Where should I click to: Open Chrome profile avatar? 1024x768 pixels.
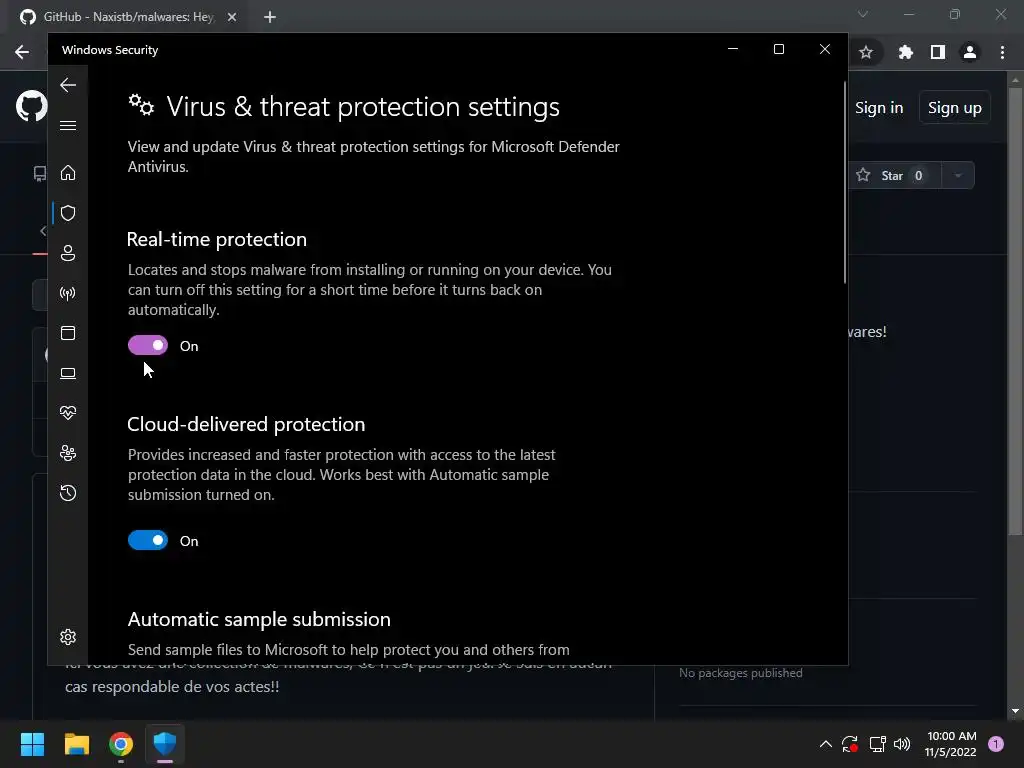click(x=970, y=52)
